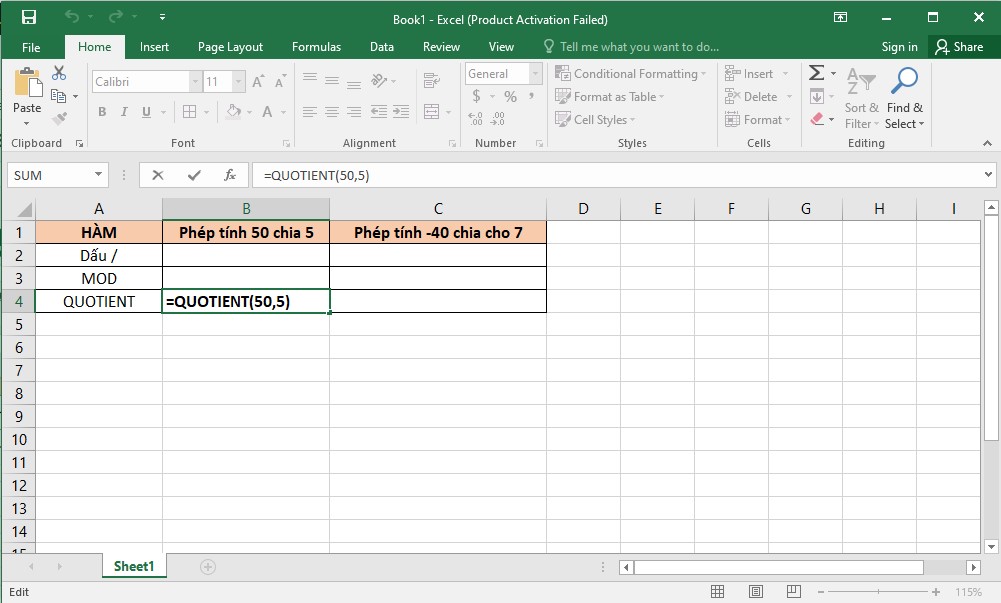This screenshot has width=1001, height=603.
Task: Click the Increase Decimal icon
Action: pos(473,119)
